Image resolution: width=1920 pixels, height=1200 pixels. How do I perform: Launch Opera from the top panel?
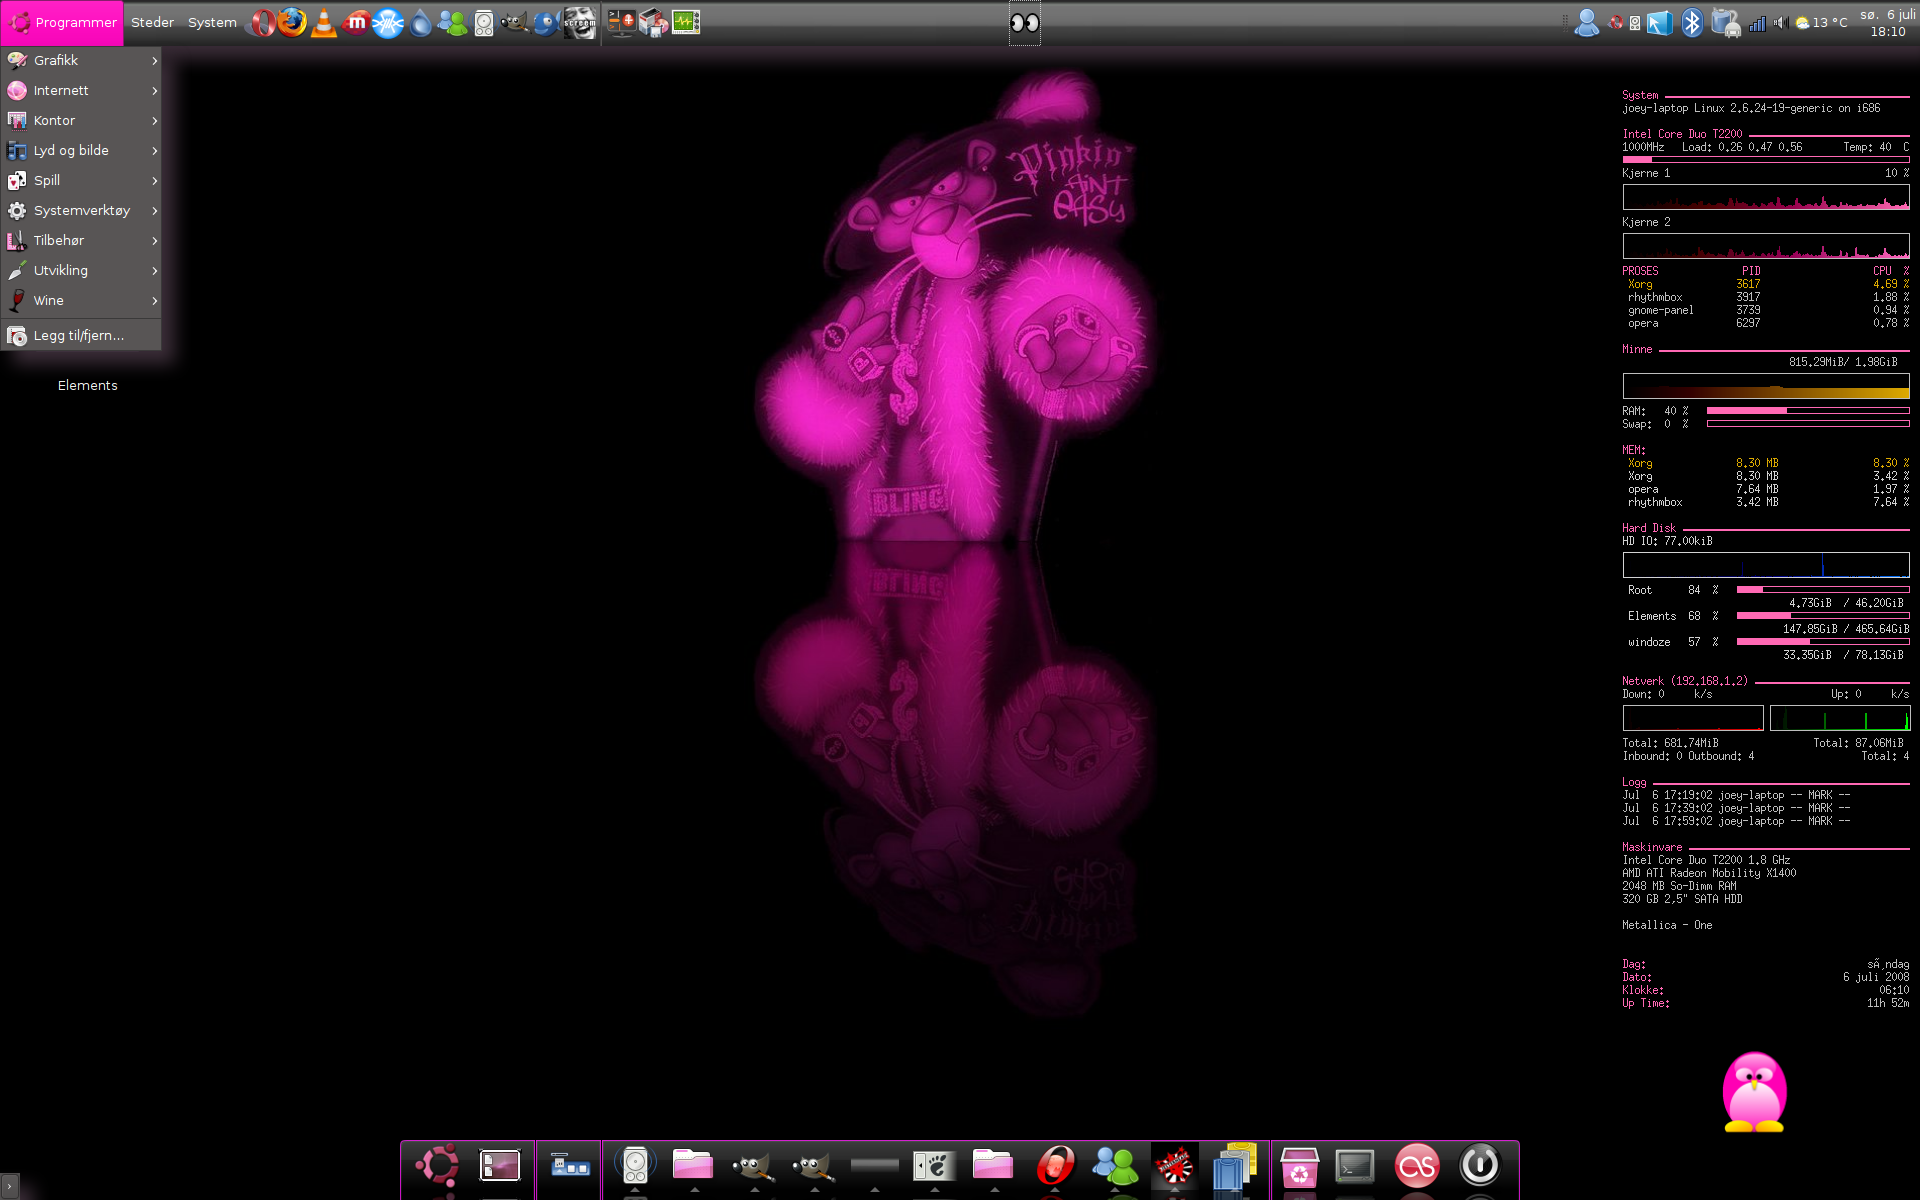tap(261, 22)
